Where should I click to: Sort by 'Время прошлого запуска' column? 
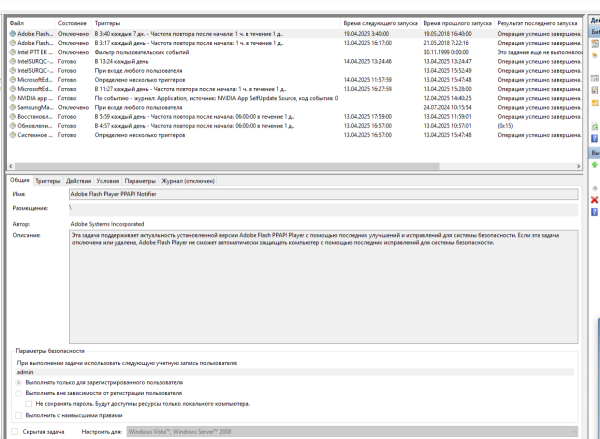pos(458,23)
